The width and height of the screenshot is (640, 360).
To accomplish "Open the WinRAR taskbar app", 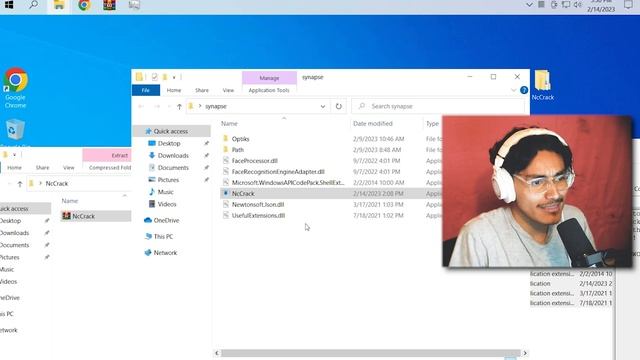I will (x=109, y=5).
